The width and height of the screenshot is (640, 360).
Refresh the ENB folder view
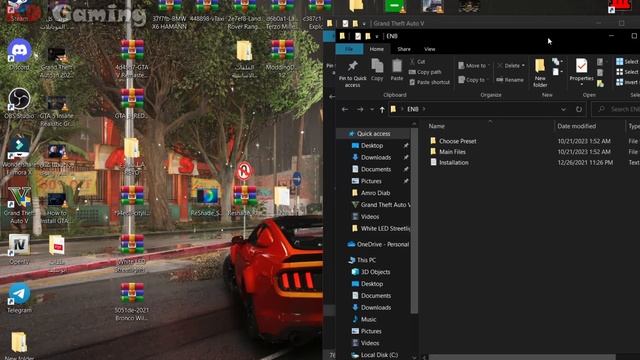579,109
